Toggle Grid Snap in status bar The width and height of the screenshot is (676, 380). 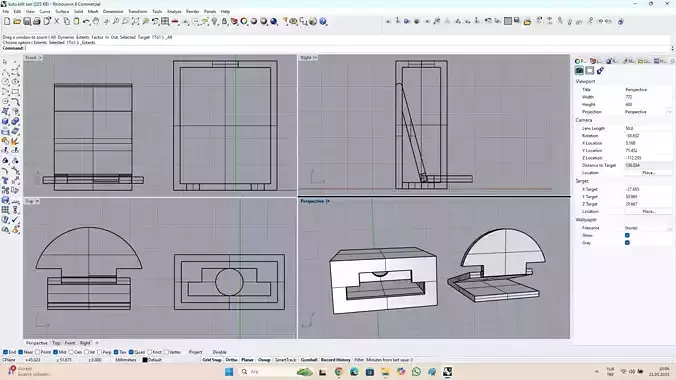click(x=212, y=360)
